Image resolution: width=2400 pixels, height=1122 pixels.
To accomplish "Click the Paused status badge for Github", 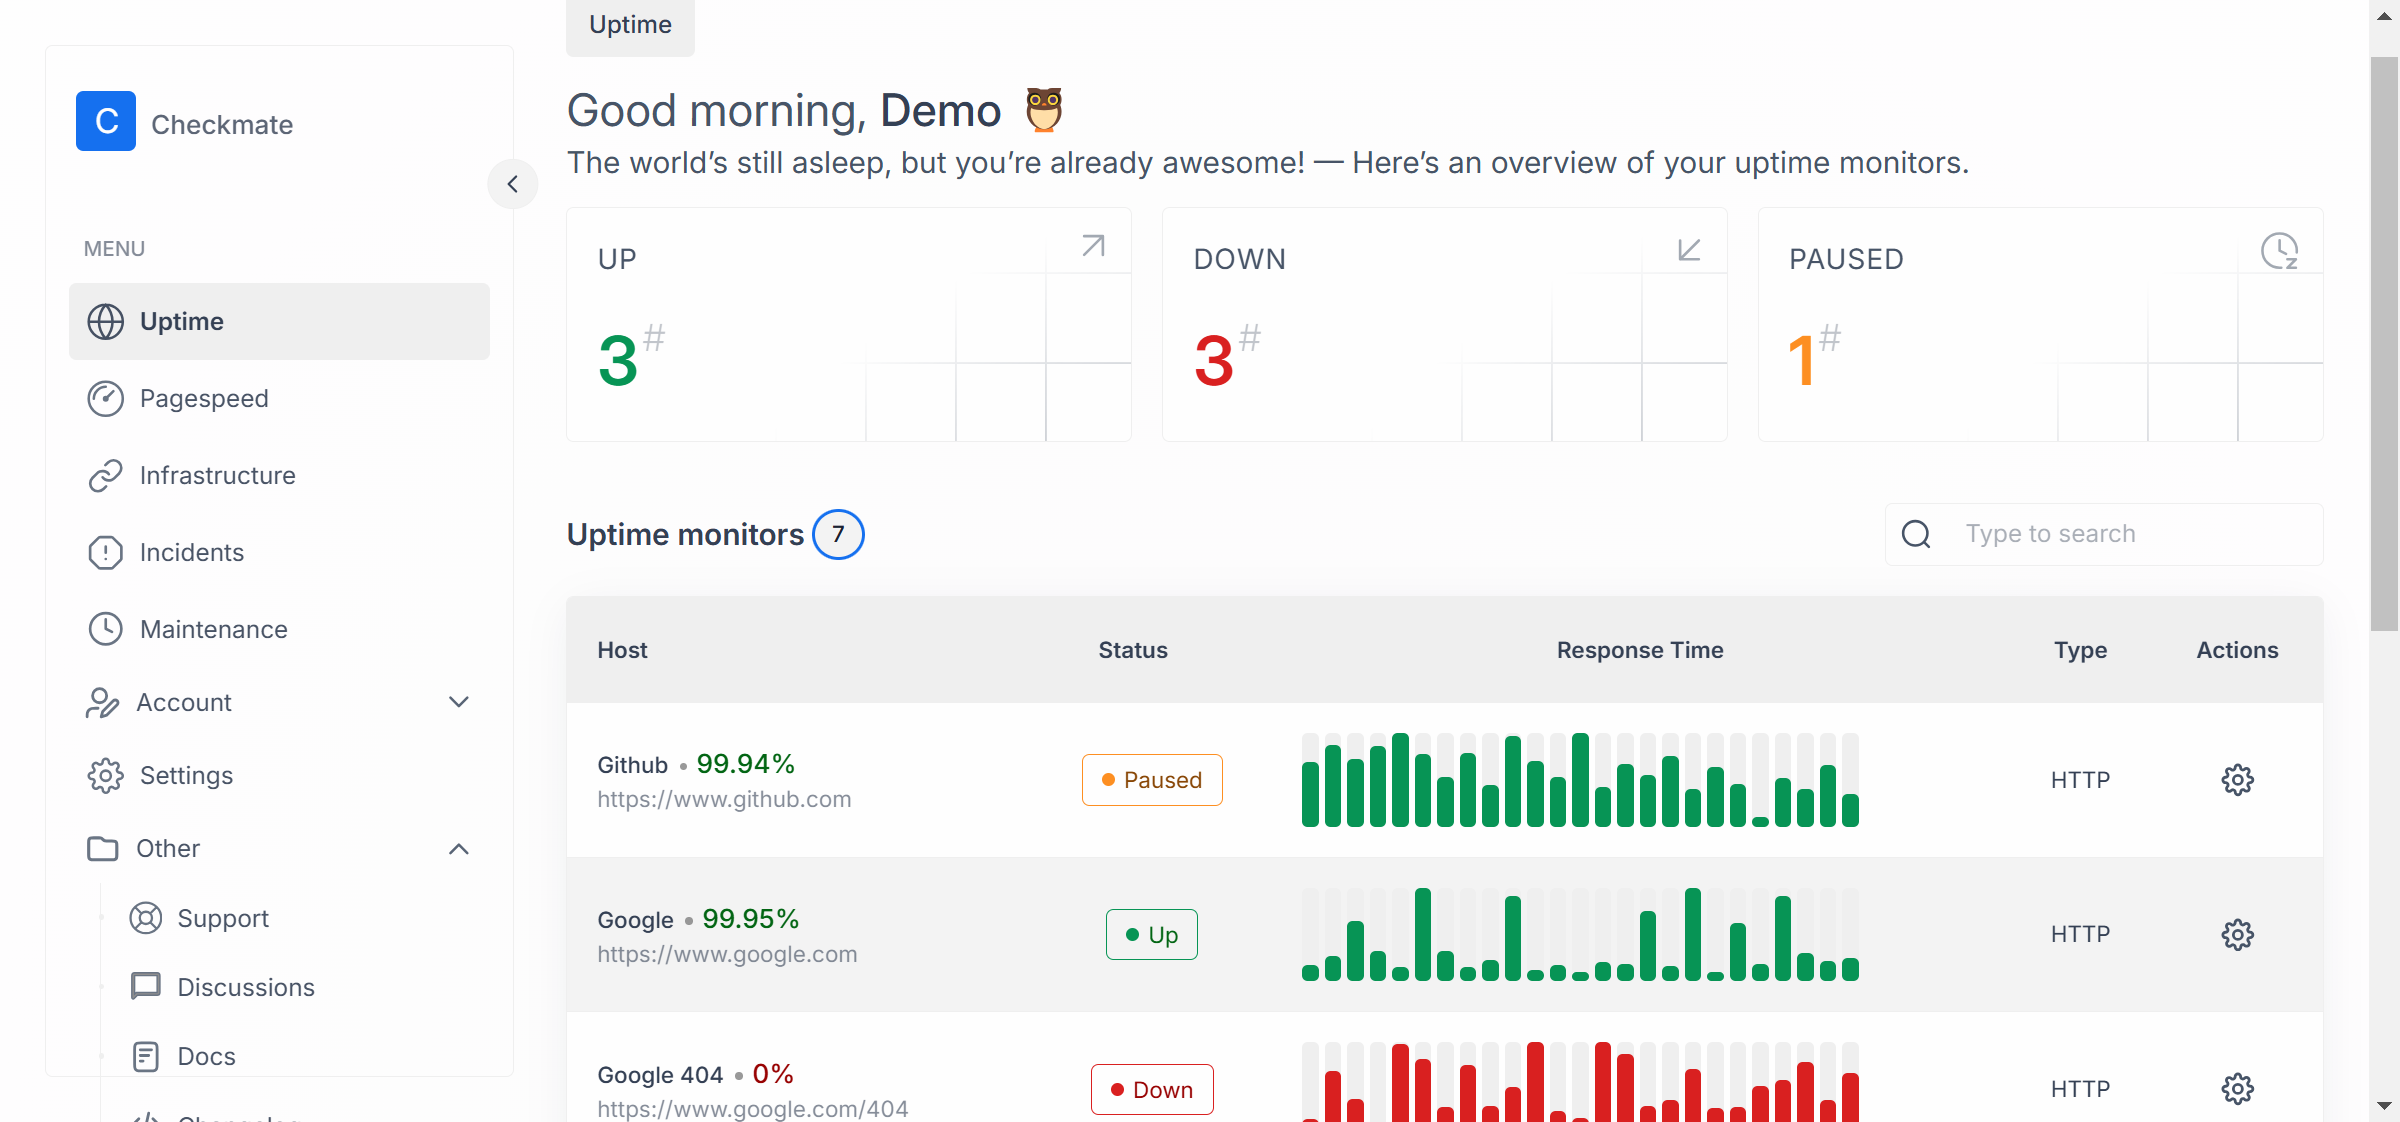I will 1152,780.
